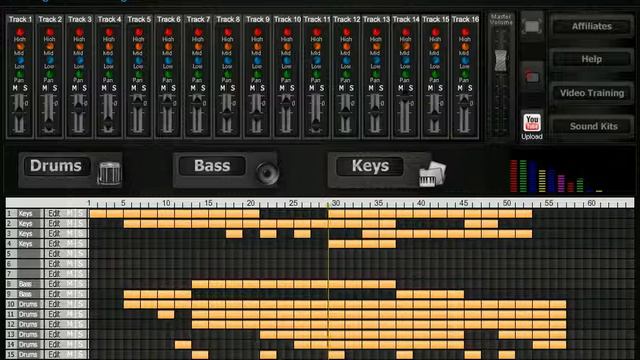640x360 pixels.
Task: Click the spectrum level meter display
Action: click(x=556, y=176)
